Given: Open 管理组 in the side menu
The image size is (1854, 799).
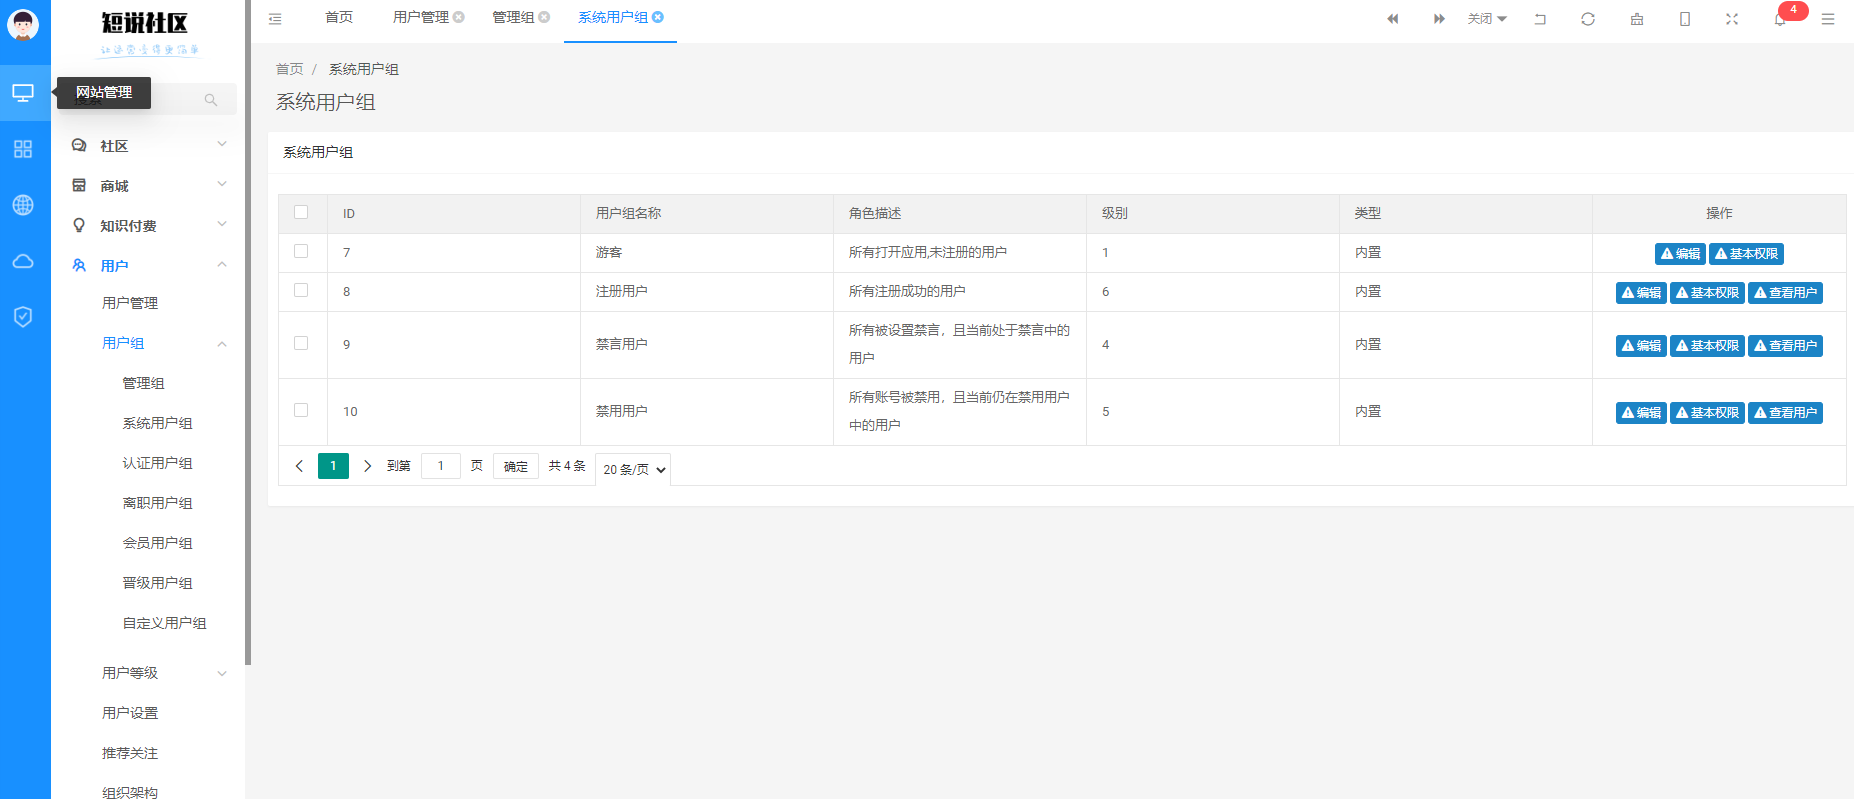Looking at the screenshot, I should [143, 383].
